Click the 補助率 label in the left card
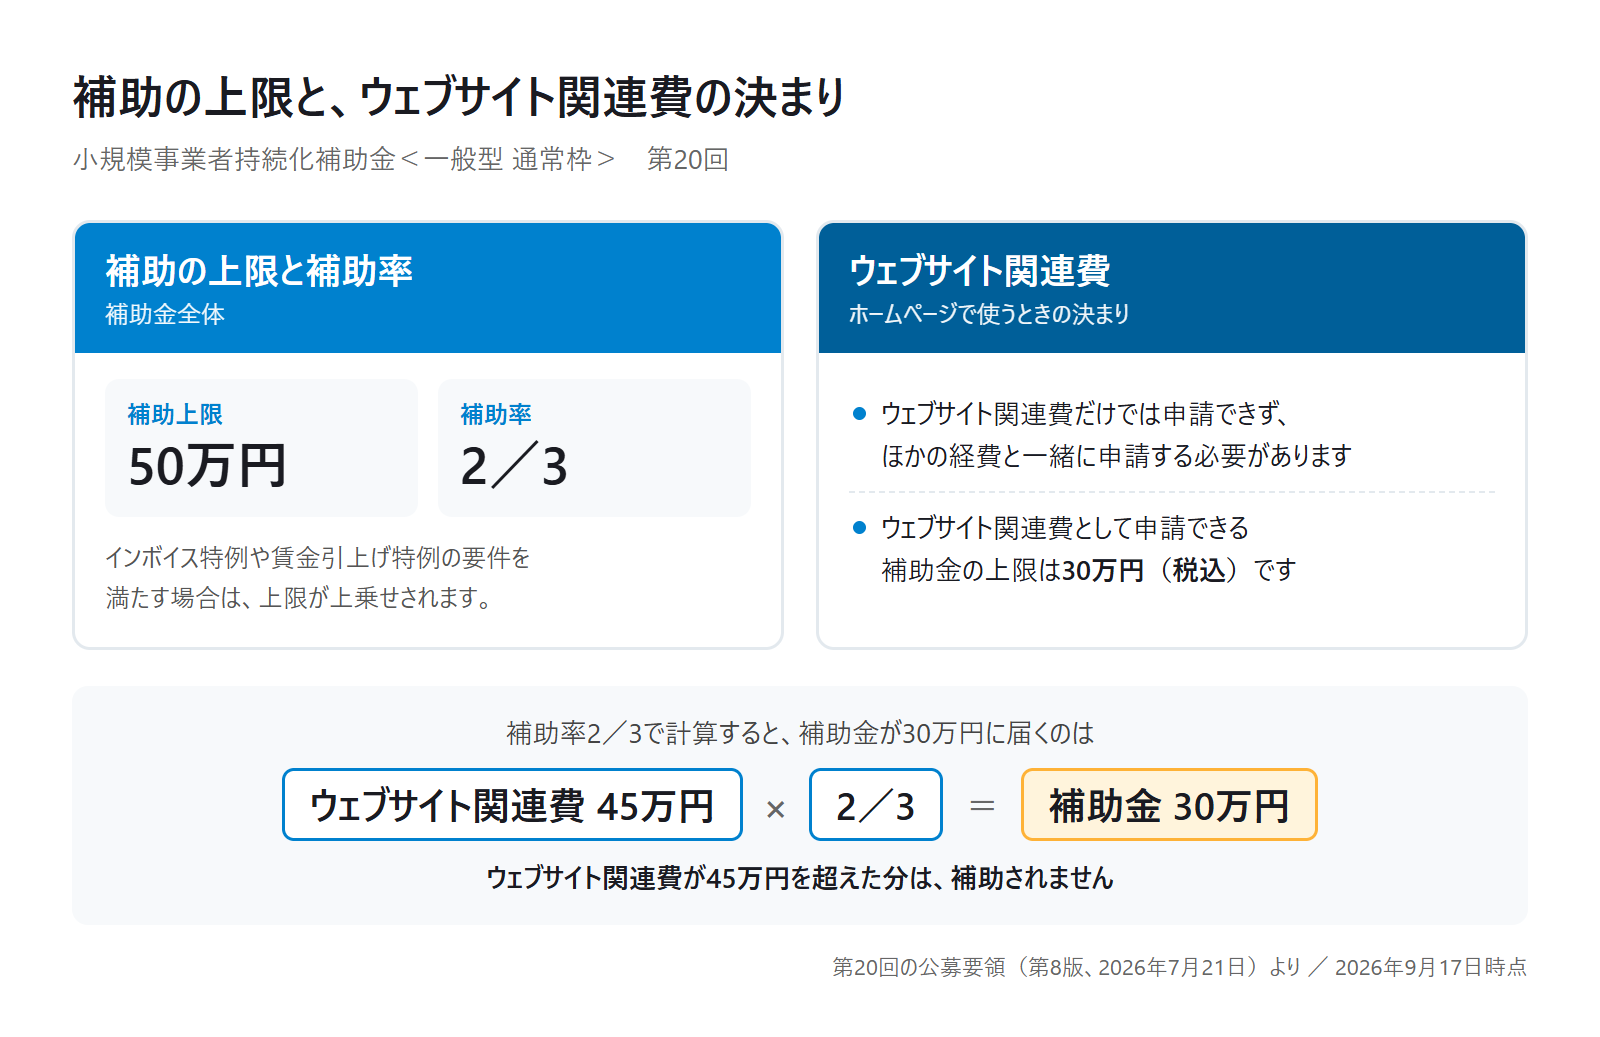 pyautogui.click(x=496, y=414)
